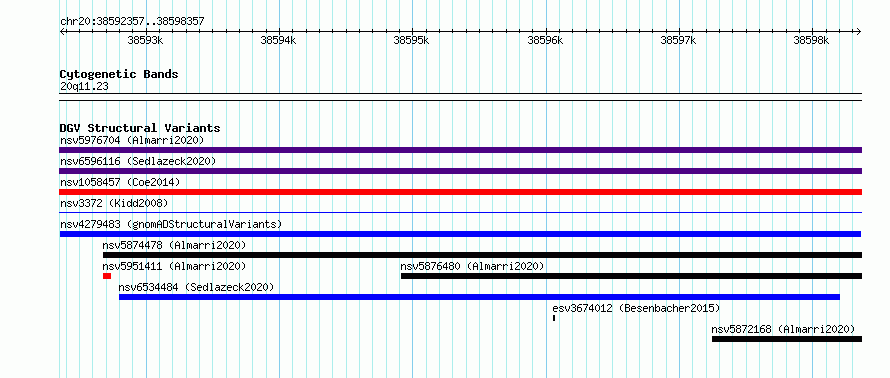Click the nsv5976704 (Almarri2020) label

click(132, 140)
